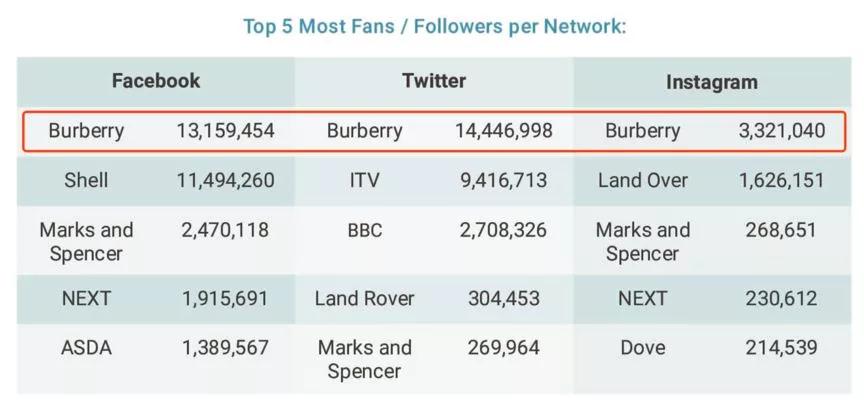The width and height of the screenshot is (864, 410).
Task: Click NEXT in the Facebook column
Action: tap(86, 298)
